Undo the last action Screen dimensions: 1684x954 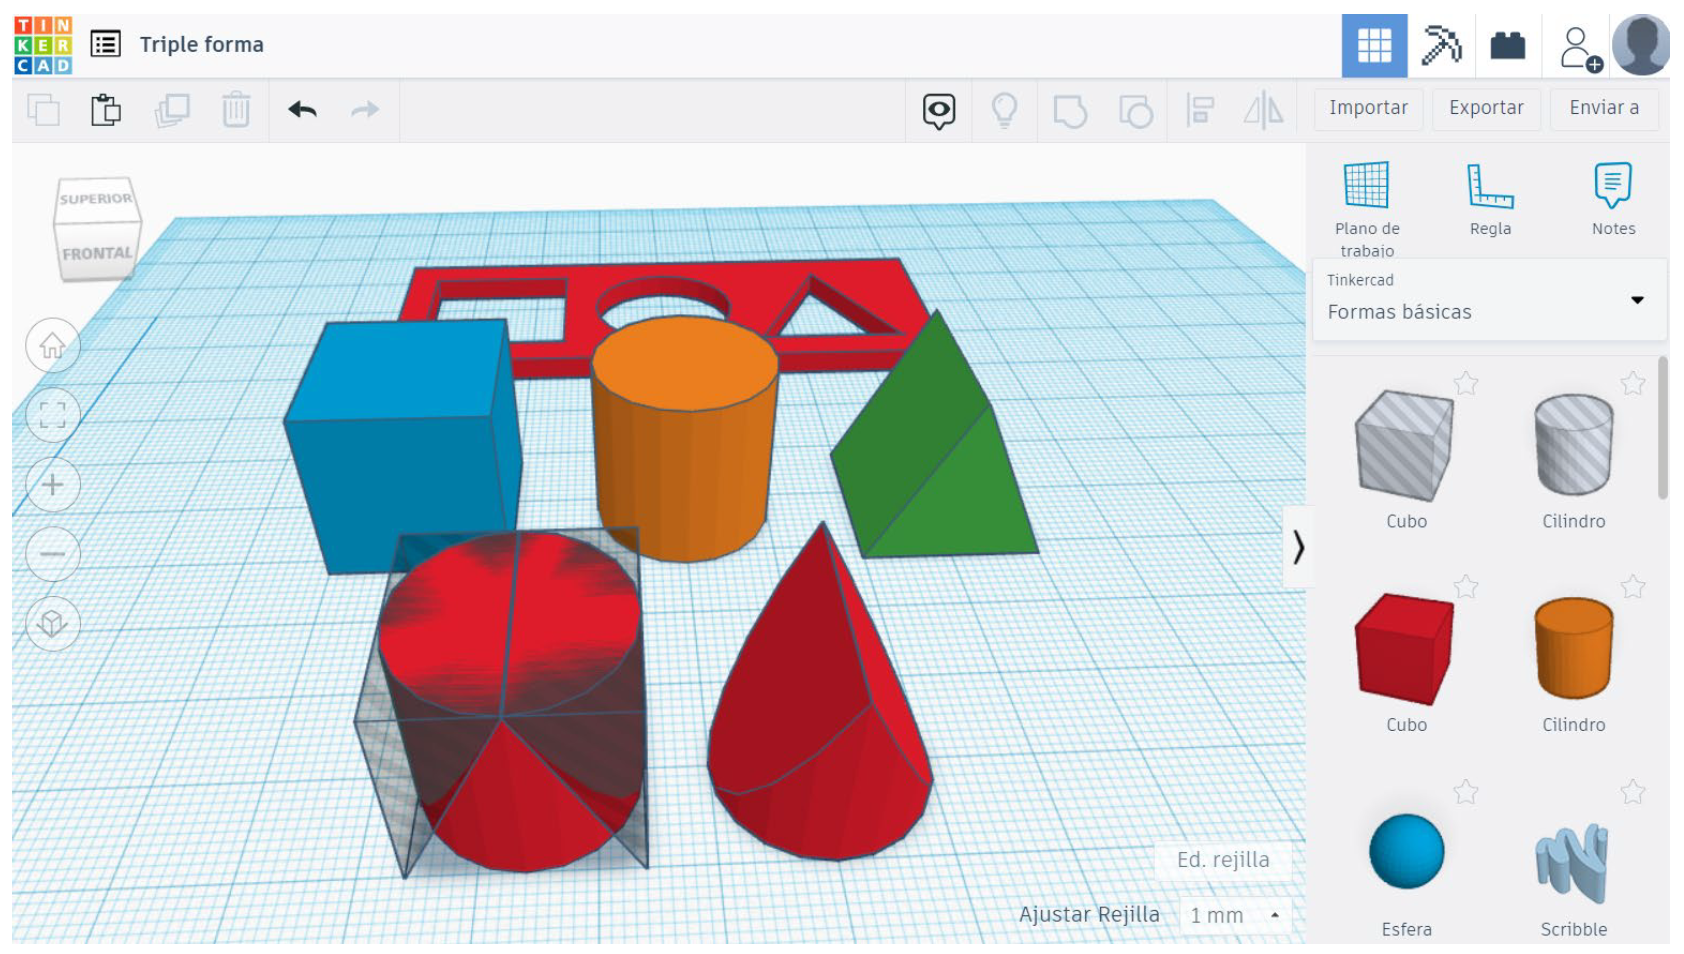pos(302,110)
